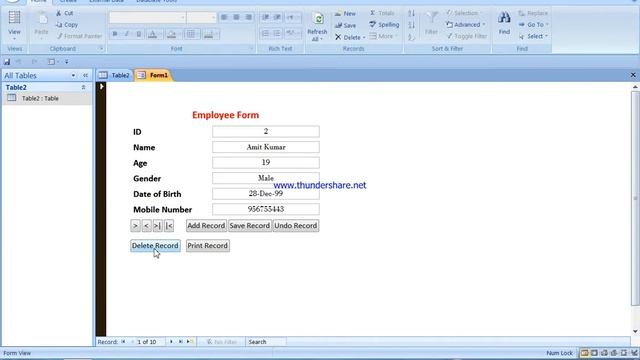Click the Delete Record form button
The width and height of the screenshot is (640, 360).
pos(155,246)
